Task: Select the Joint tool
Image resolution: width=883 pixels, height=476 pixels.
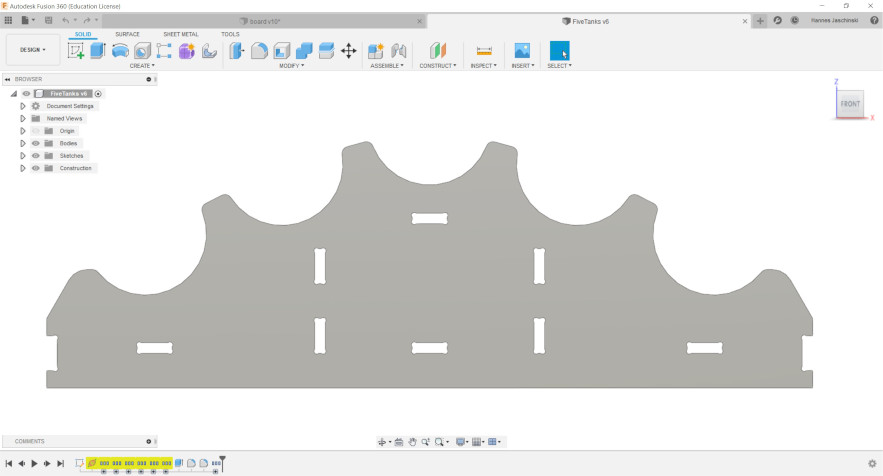Action: 399,51
